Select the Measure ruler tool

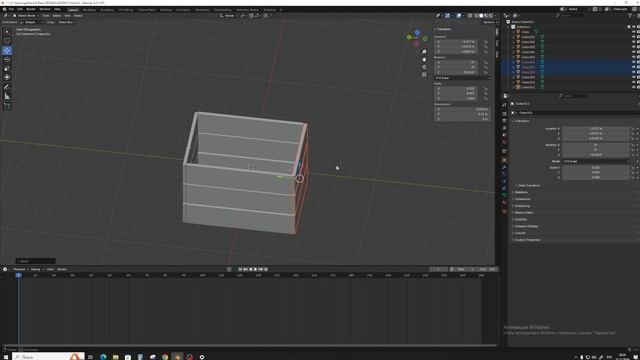click(x=7, y=96)
